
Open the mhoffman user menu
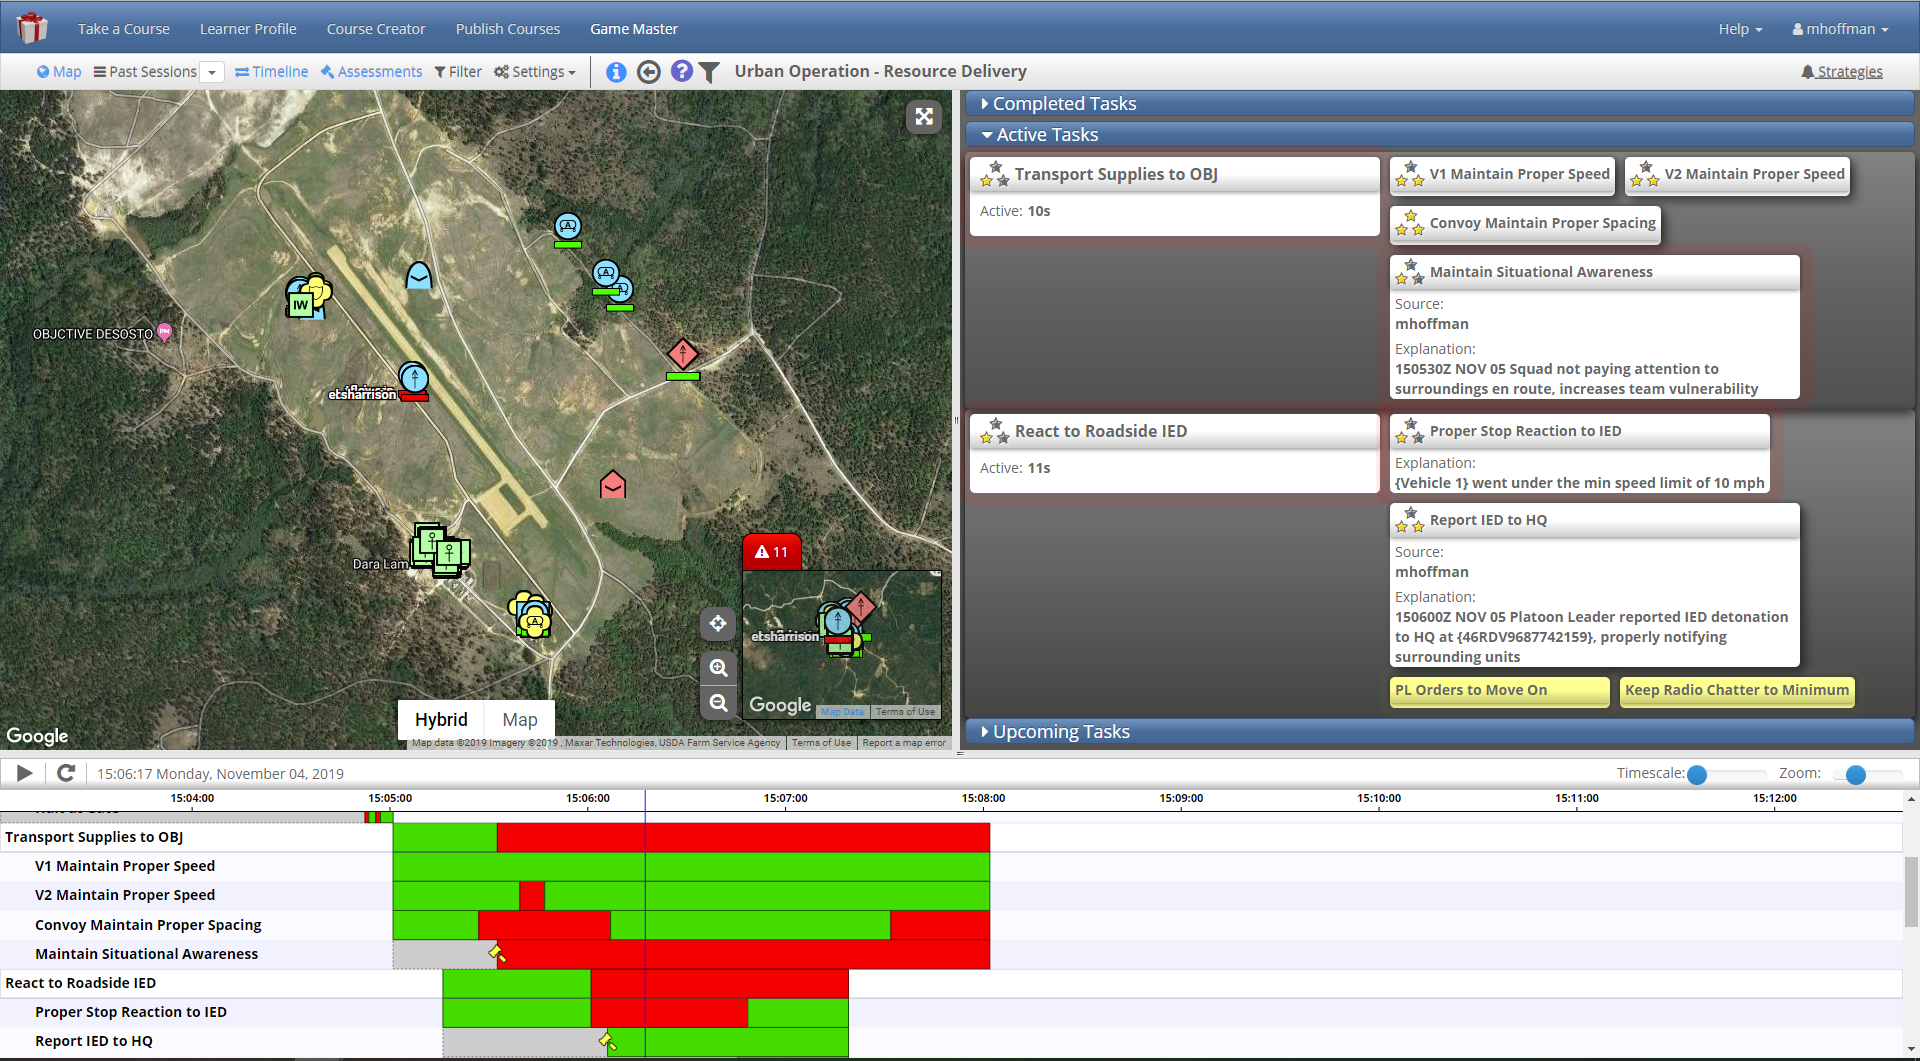pyautogui.click(x=1840, y=29)
